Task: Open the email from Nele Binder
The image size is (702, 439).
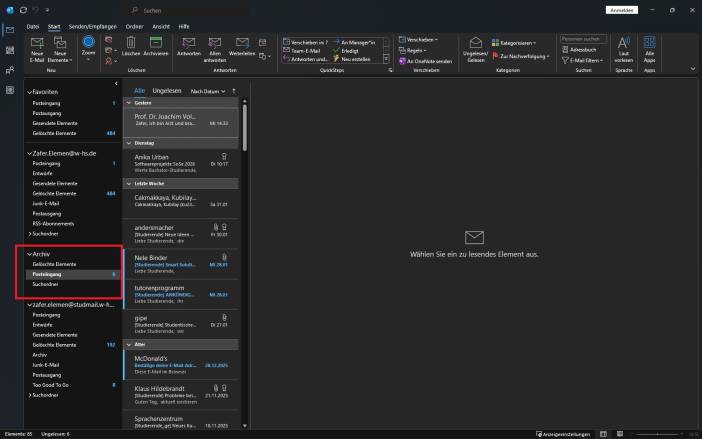Action: coord(180,261)
